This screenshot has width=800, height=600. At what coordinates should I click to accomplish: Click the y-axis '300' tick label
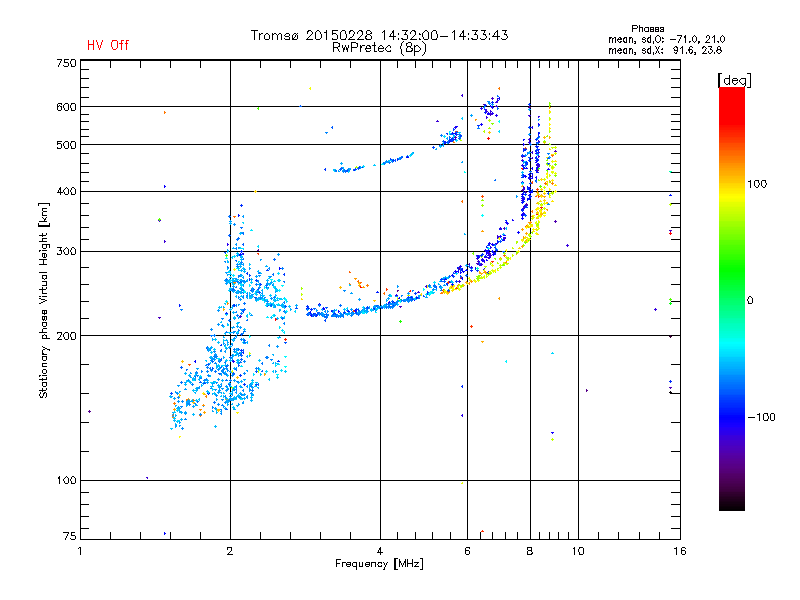click(x=66, y=251)
